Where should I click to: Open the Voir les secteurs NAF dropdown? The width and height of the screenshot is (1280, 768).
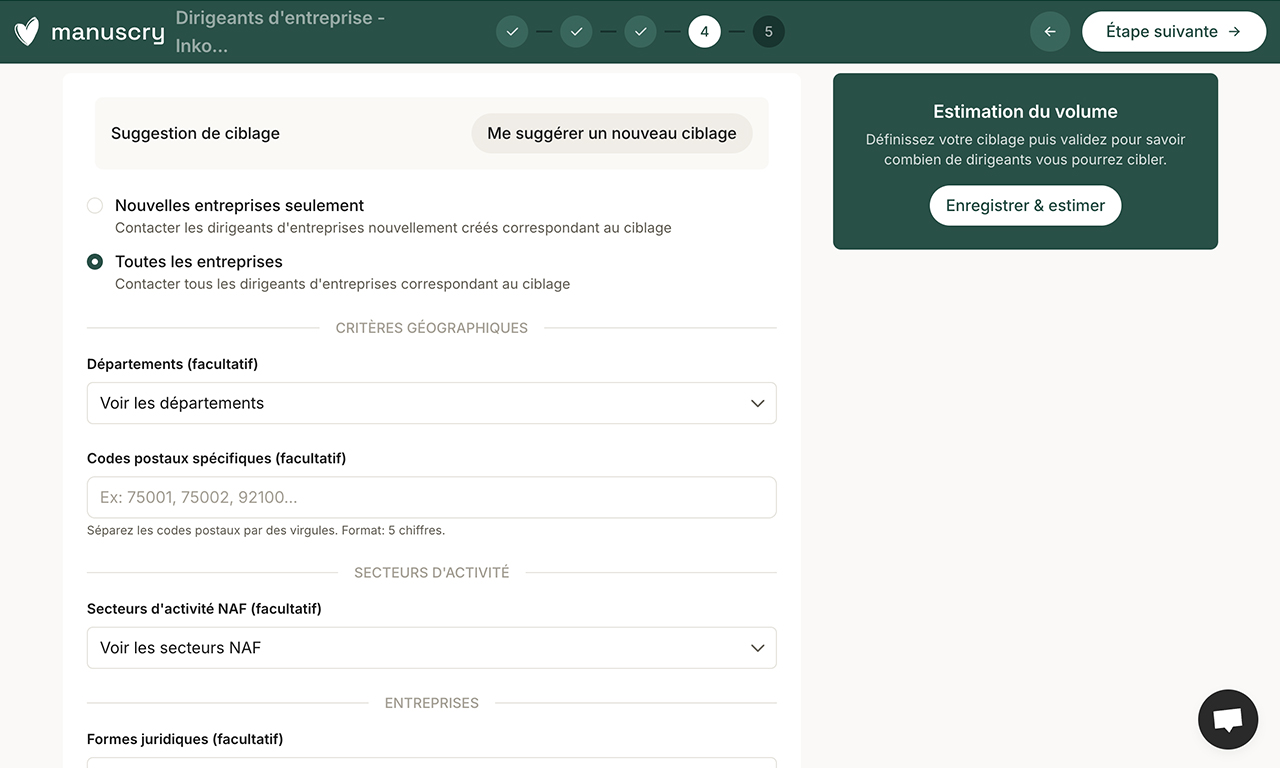click(x=431, y=648)
